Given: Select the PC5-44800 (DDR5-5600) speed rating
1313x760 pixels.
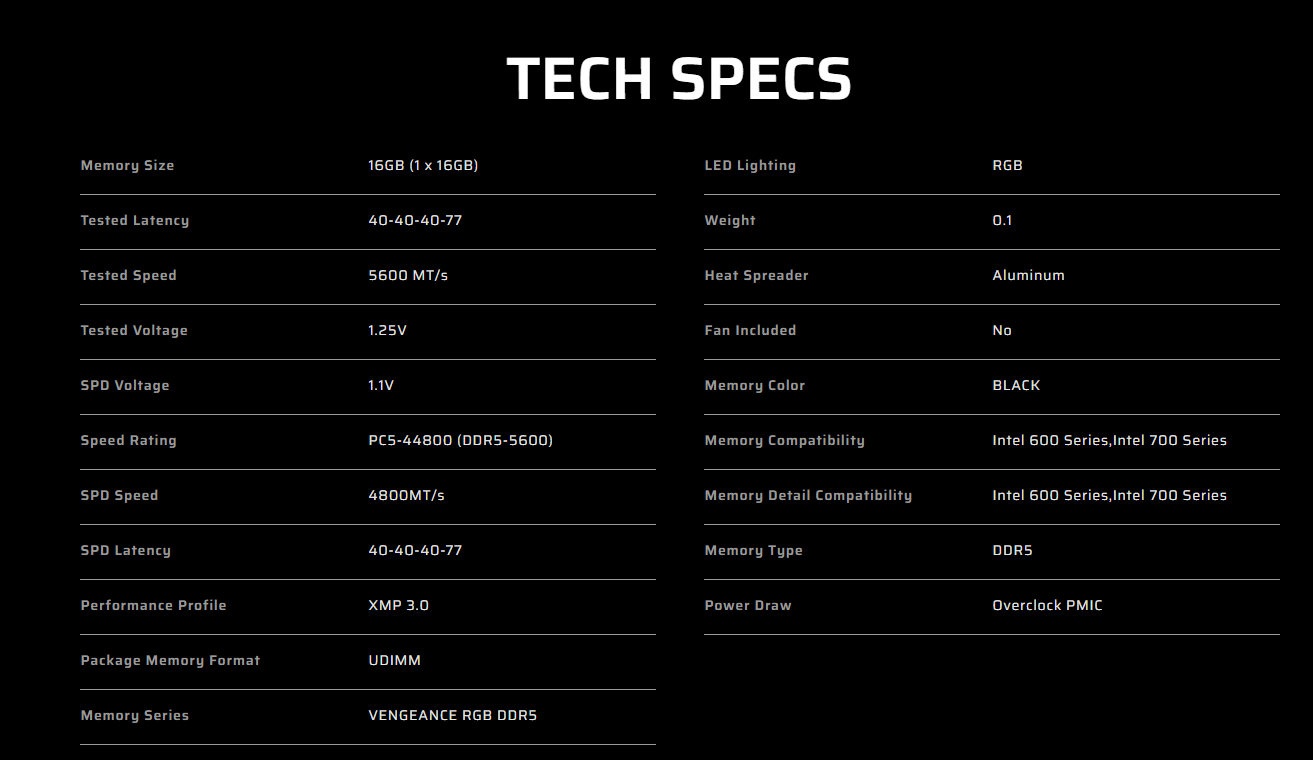Looking at the screenshot, I should click(460, 440).
